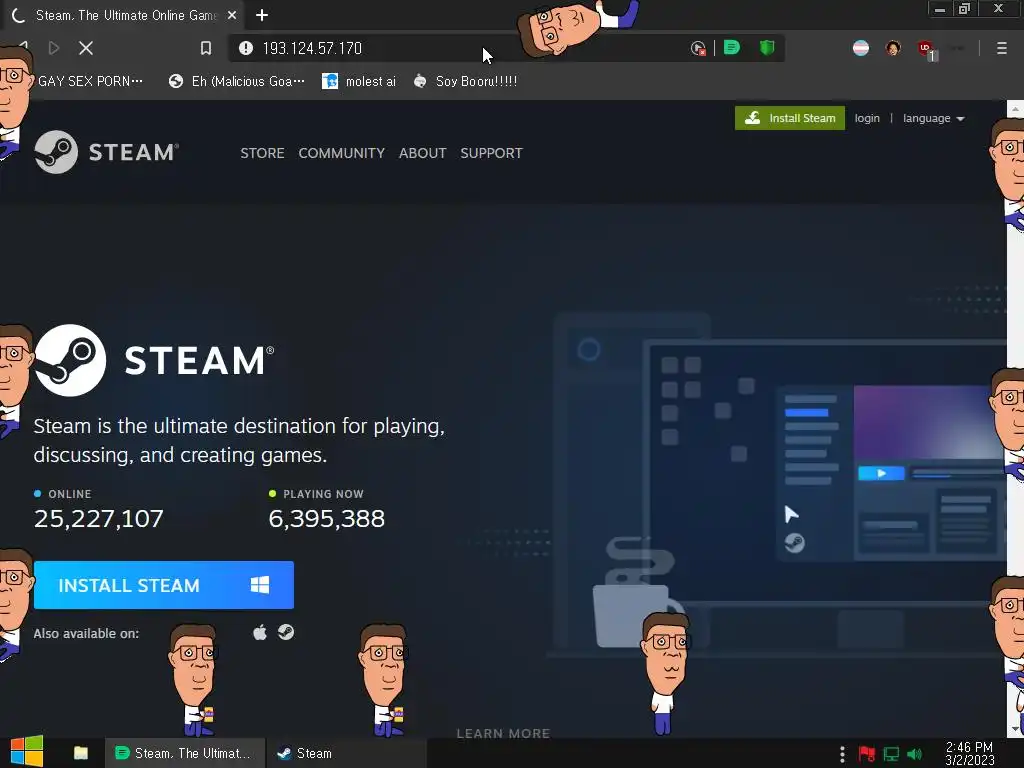Open the profile avatar extension icon
The height and width of the screenshot is (768, 1024).
click(x=893, y=48)
